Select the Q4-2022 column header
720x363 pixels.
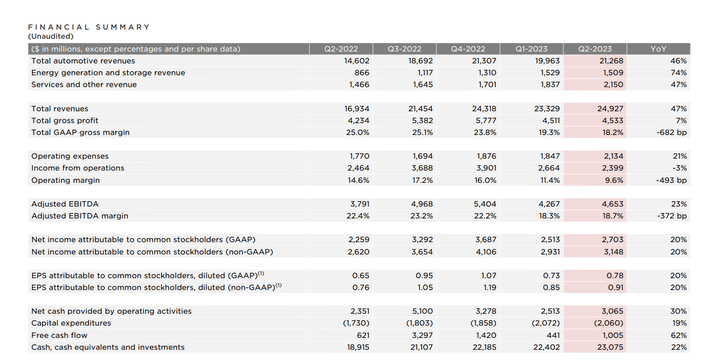pos(468,49)
